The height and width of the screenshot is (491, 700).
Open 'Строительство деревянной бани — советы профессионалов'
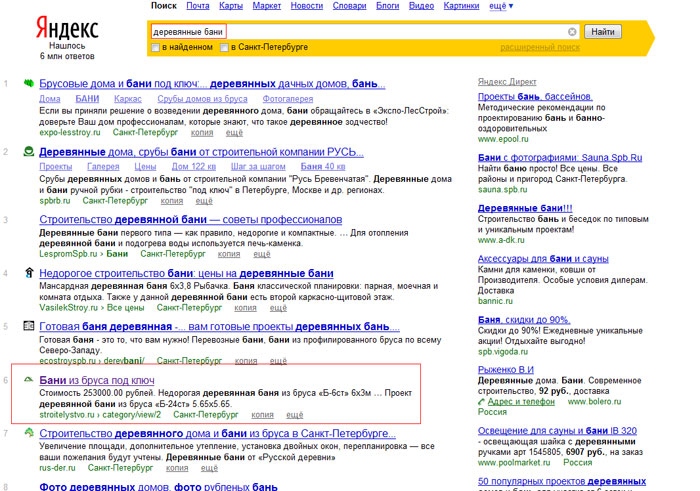click(x=191, y=220)
